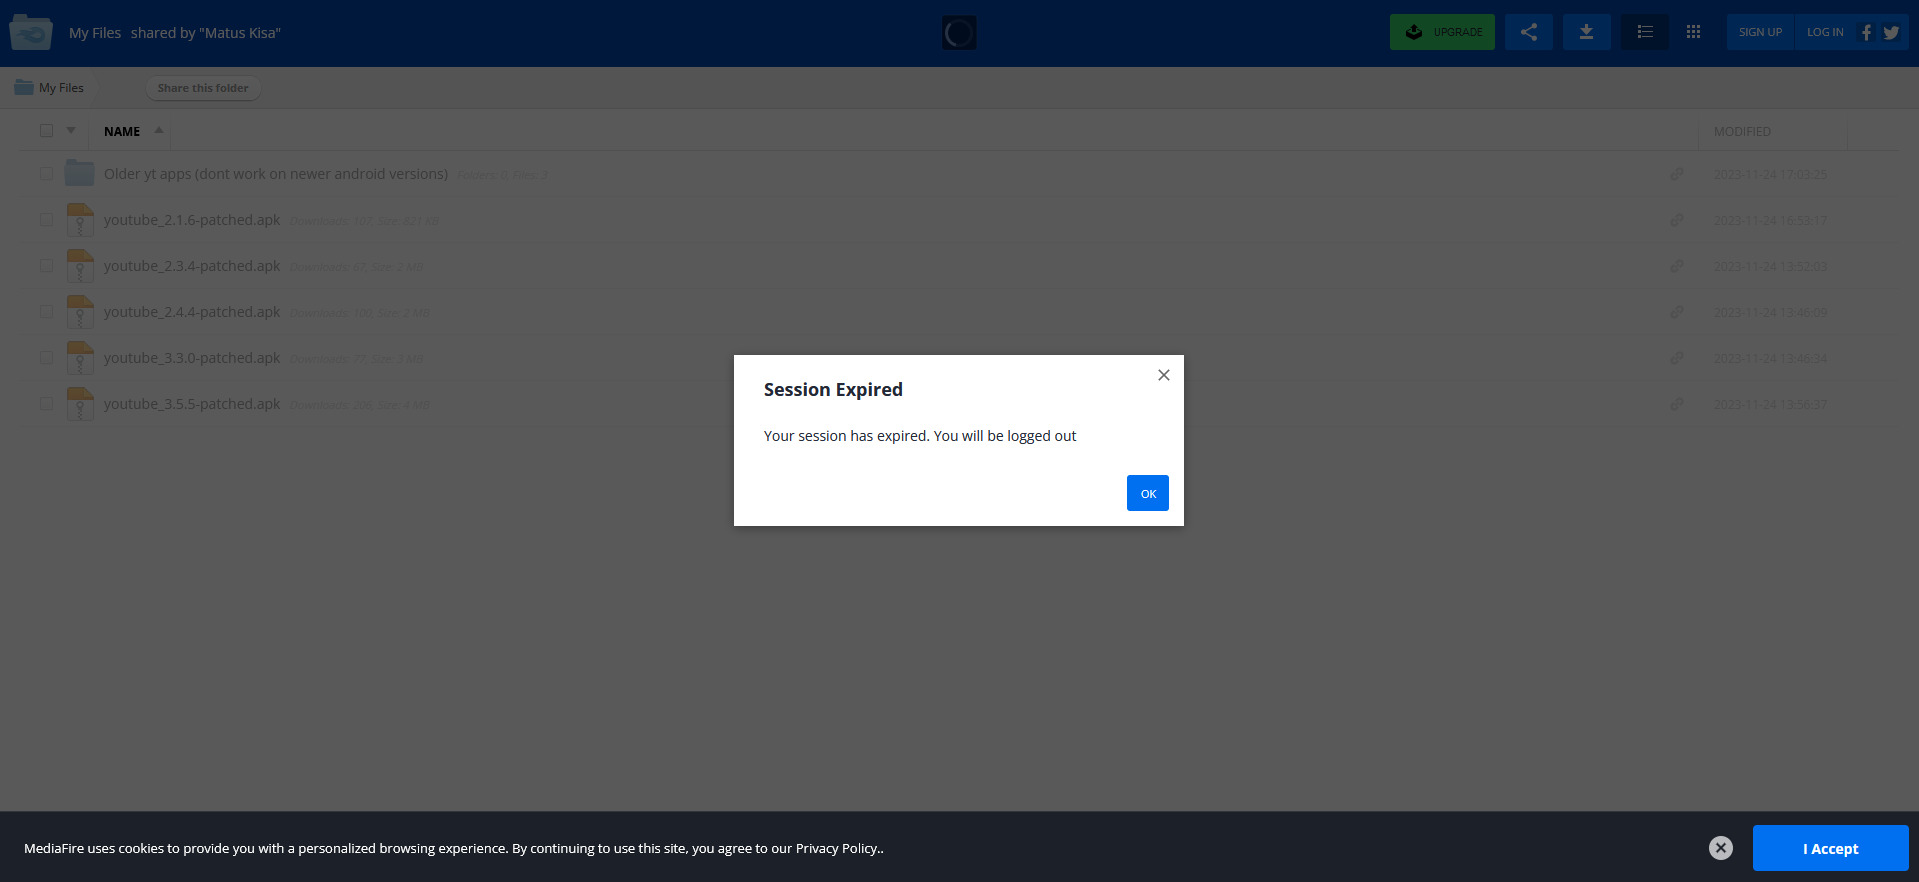Image resolution: width=1919 pixels, height=882 pixels.
Task: Click the youtube_3.3.0-patched.apk file icon
Action: pos(80,357)
